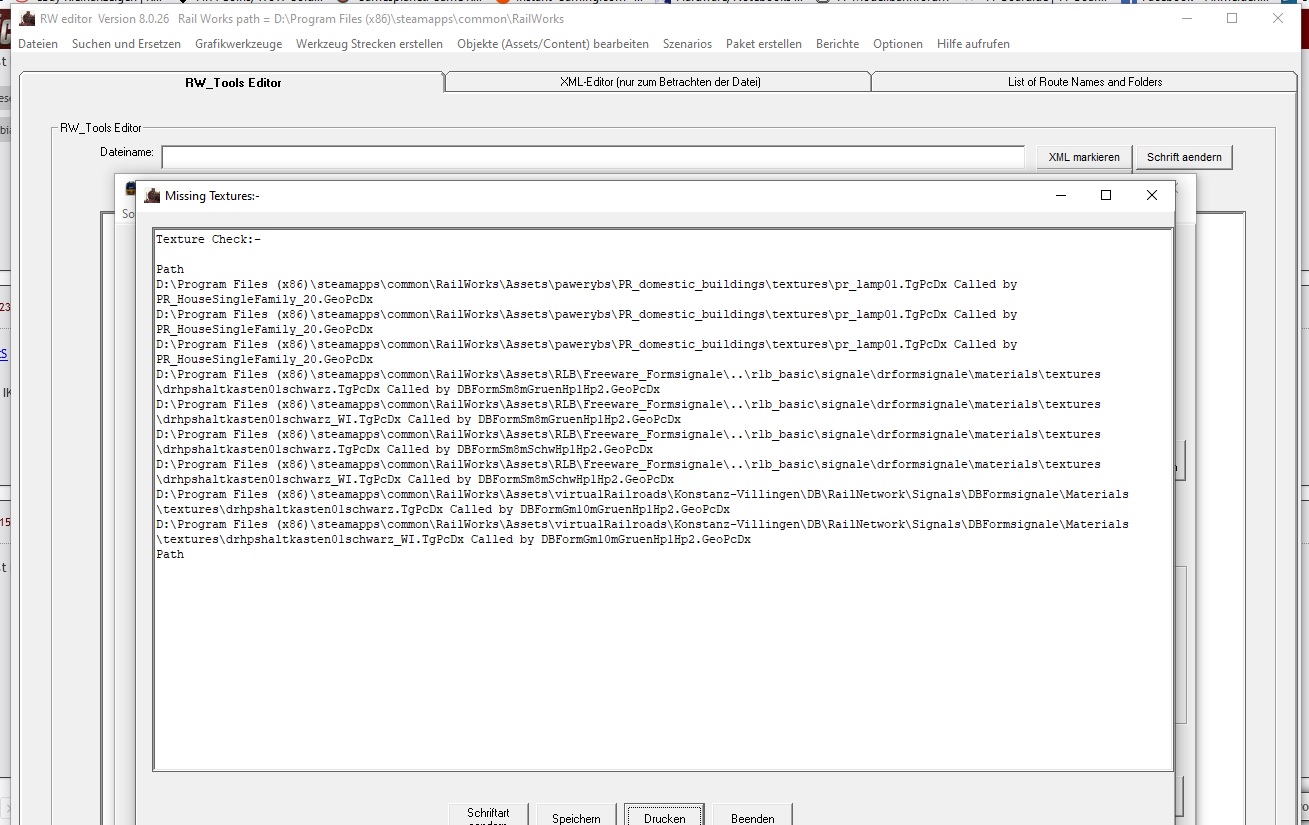
Task: Open the Suchen und Ersetzen menu
Action: click(126, 44)
